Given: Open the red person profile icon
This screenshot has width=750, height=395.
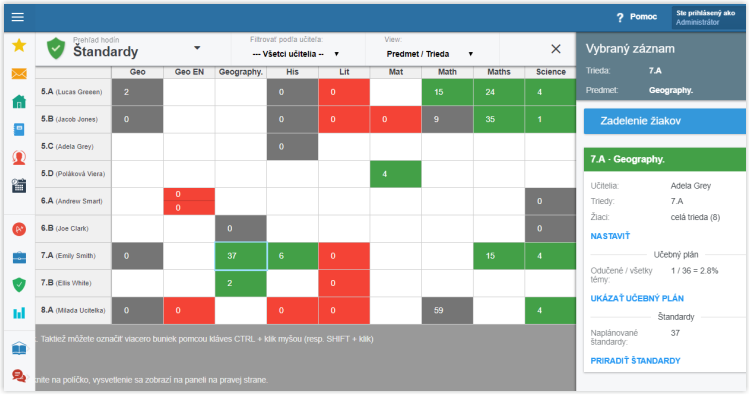Looking at the screenshot, I should (19, 157).
